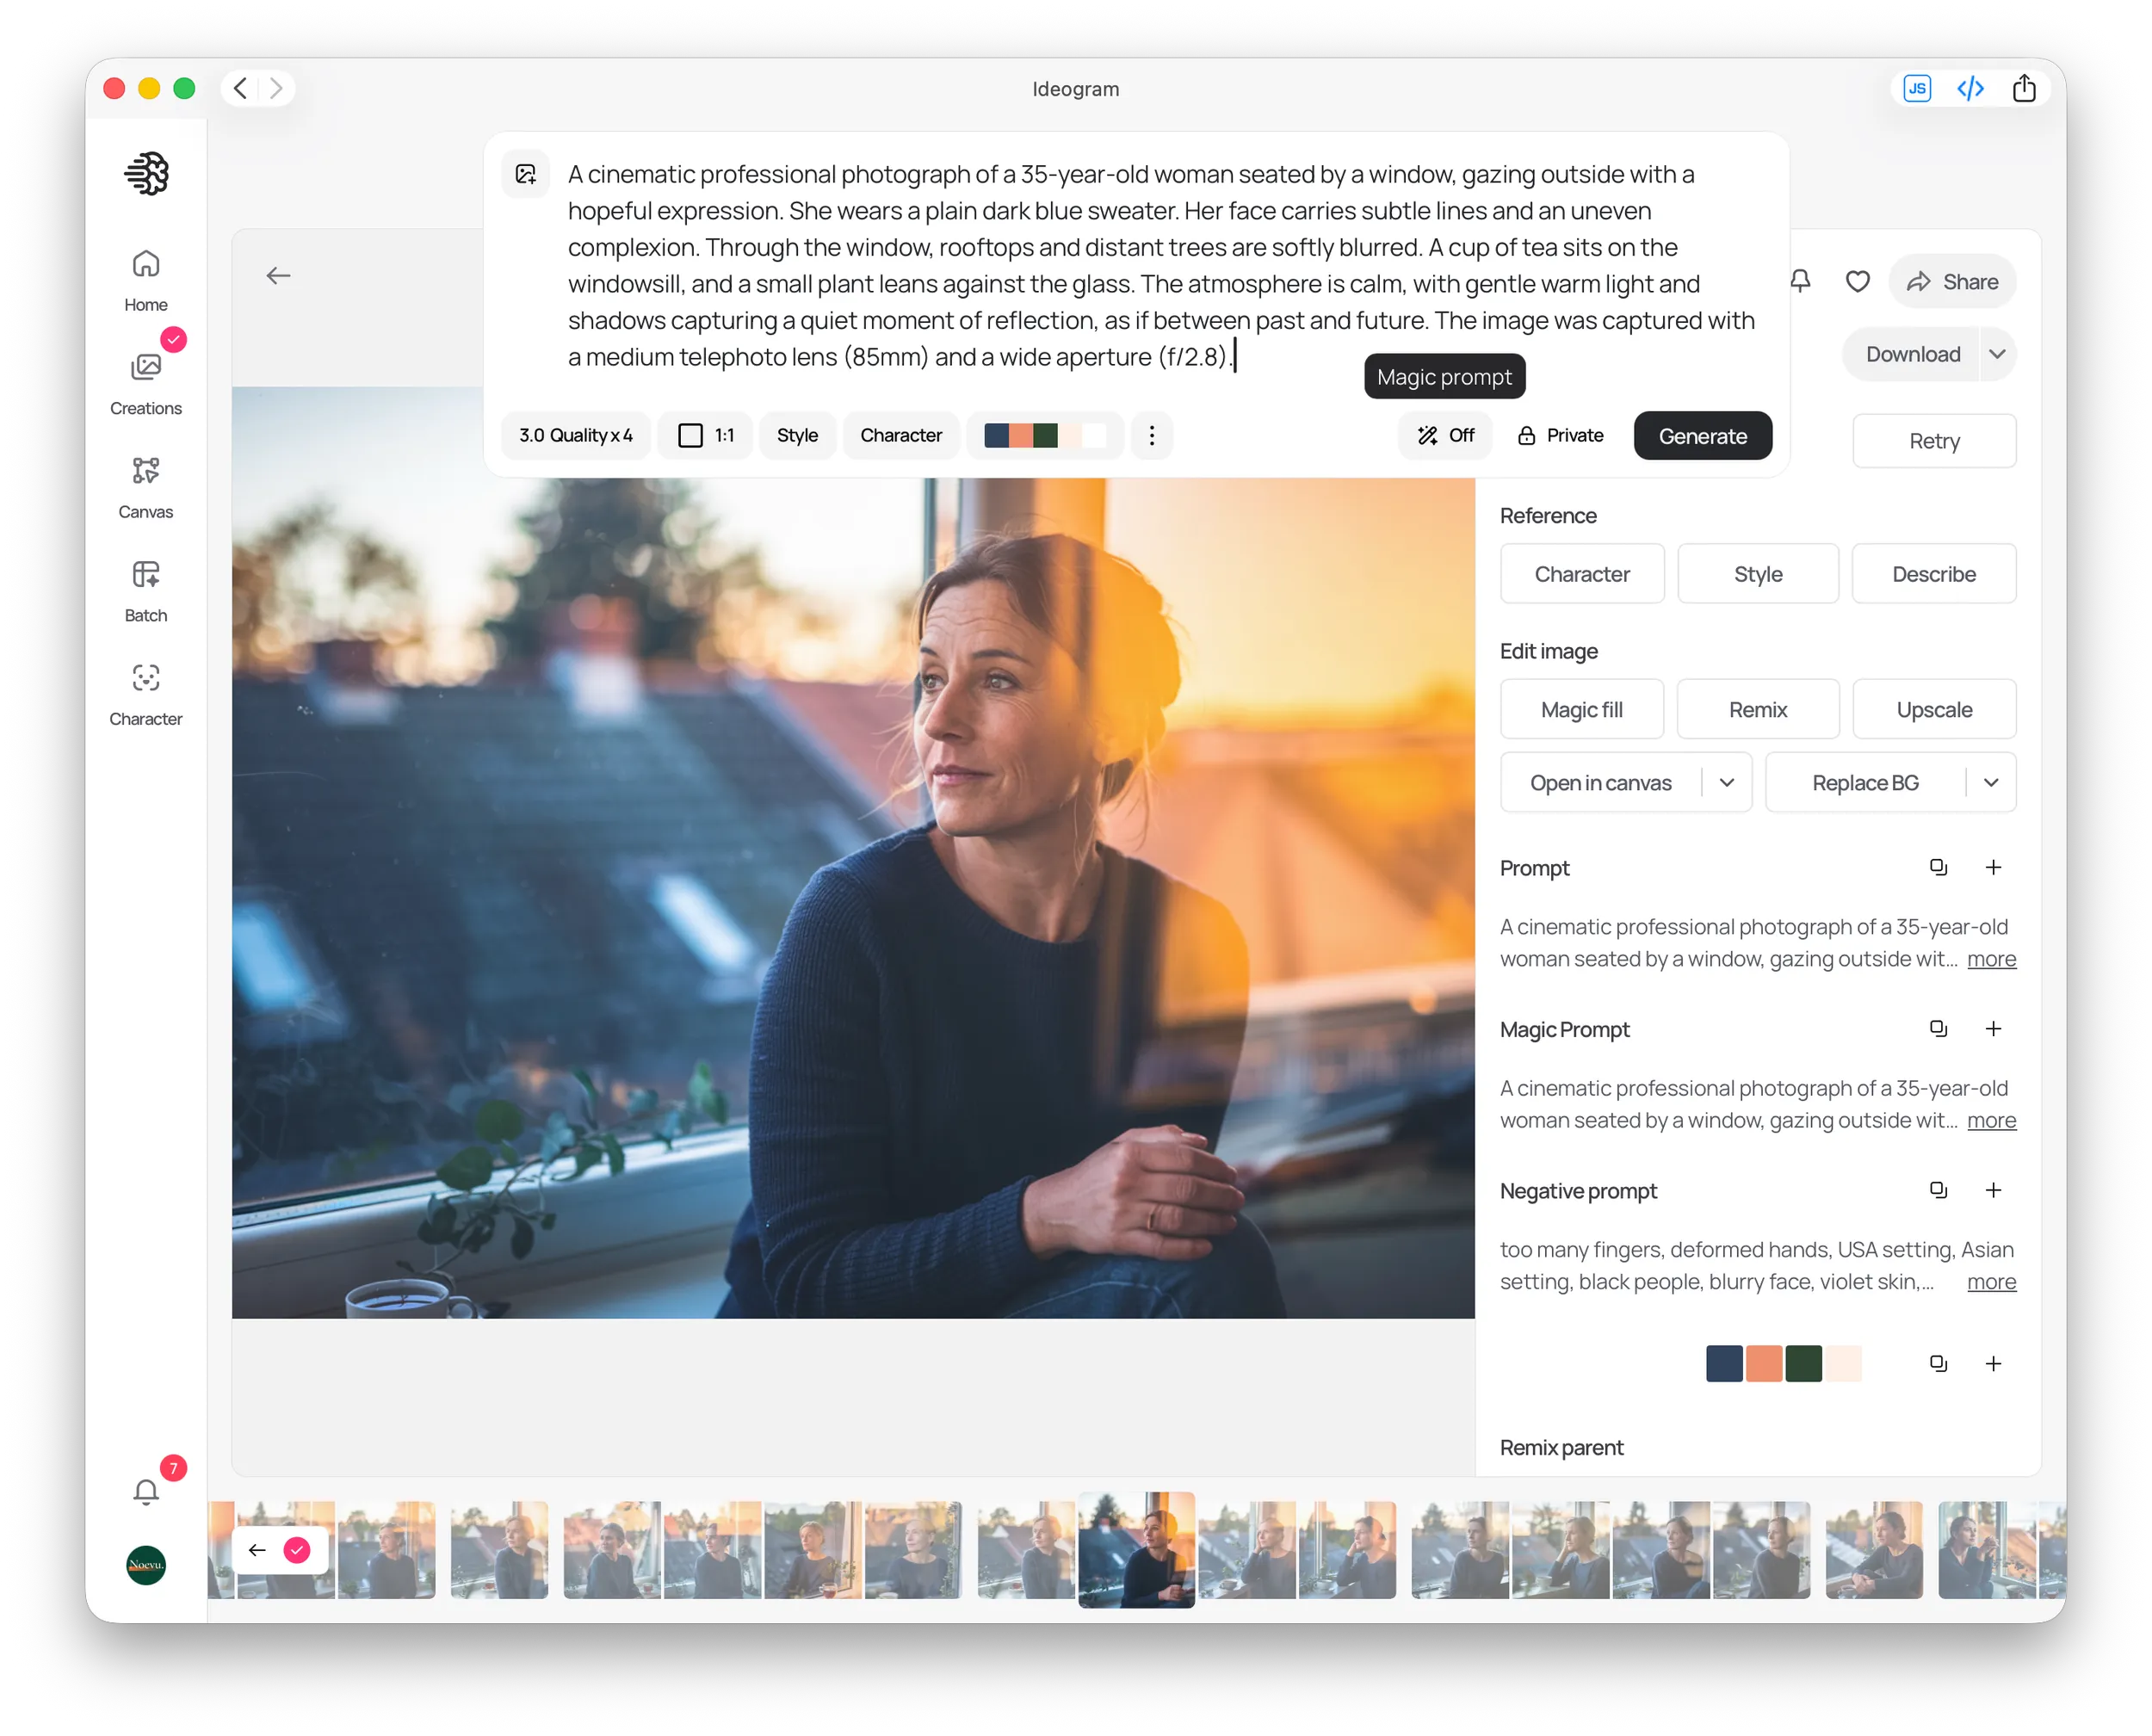Image resolution: width=2152 pixels, height=1736 pixels.
Task: Click the Ideogram logo in the sidebar
Action: (146, 173)
